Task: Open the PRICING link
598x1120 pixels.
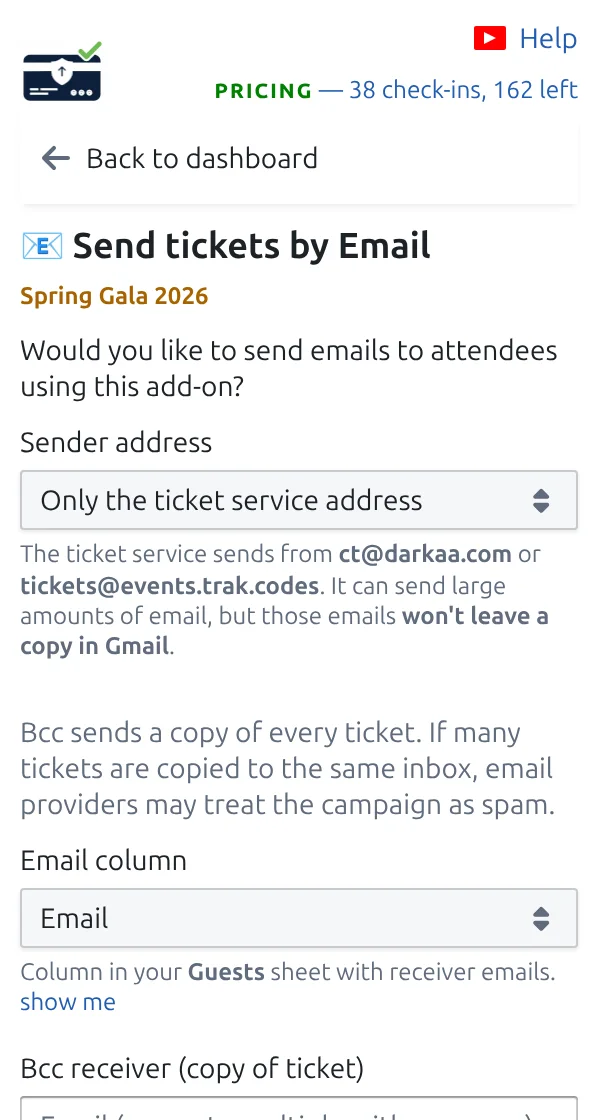Action: click(x=264, y=91)
